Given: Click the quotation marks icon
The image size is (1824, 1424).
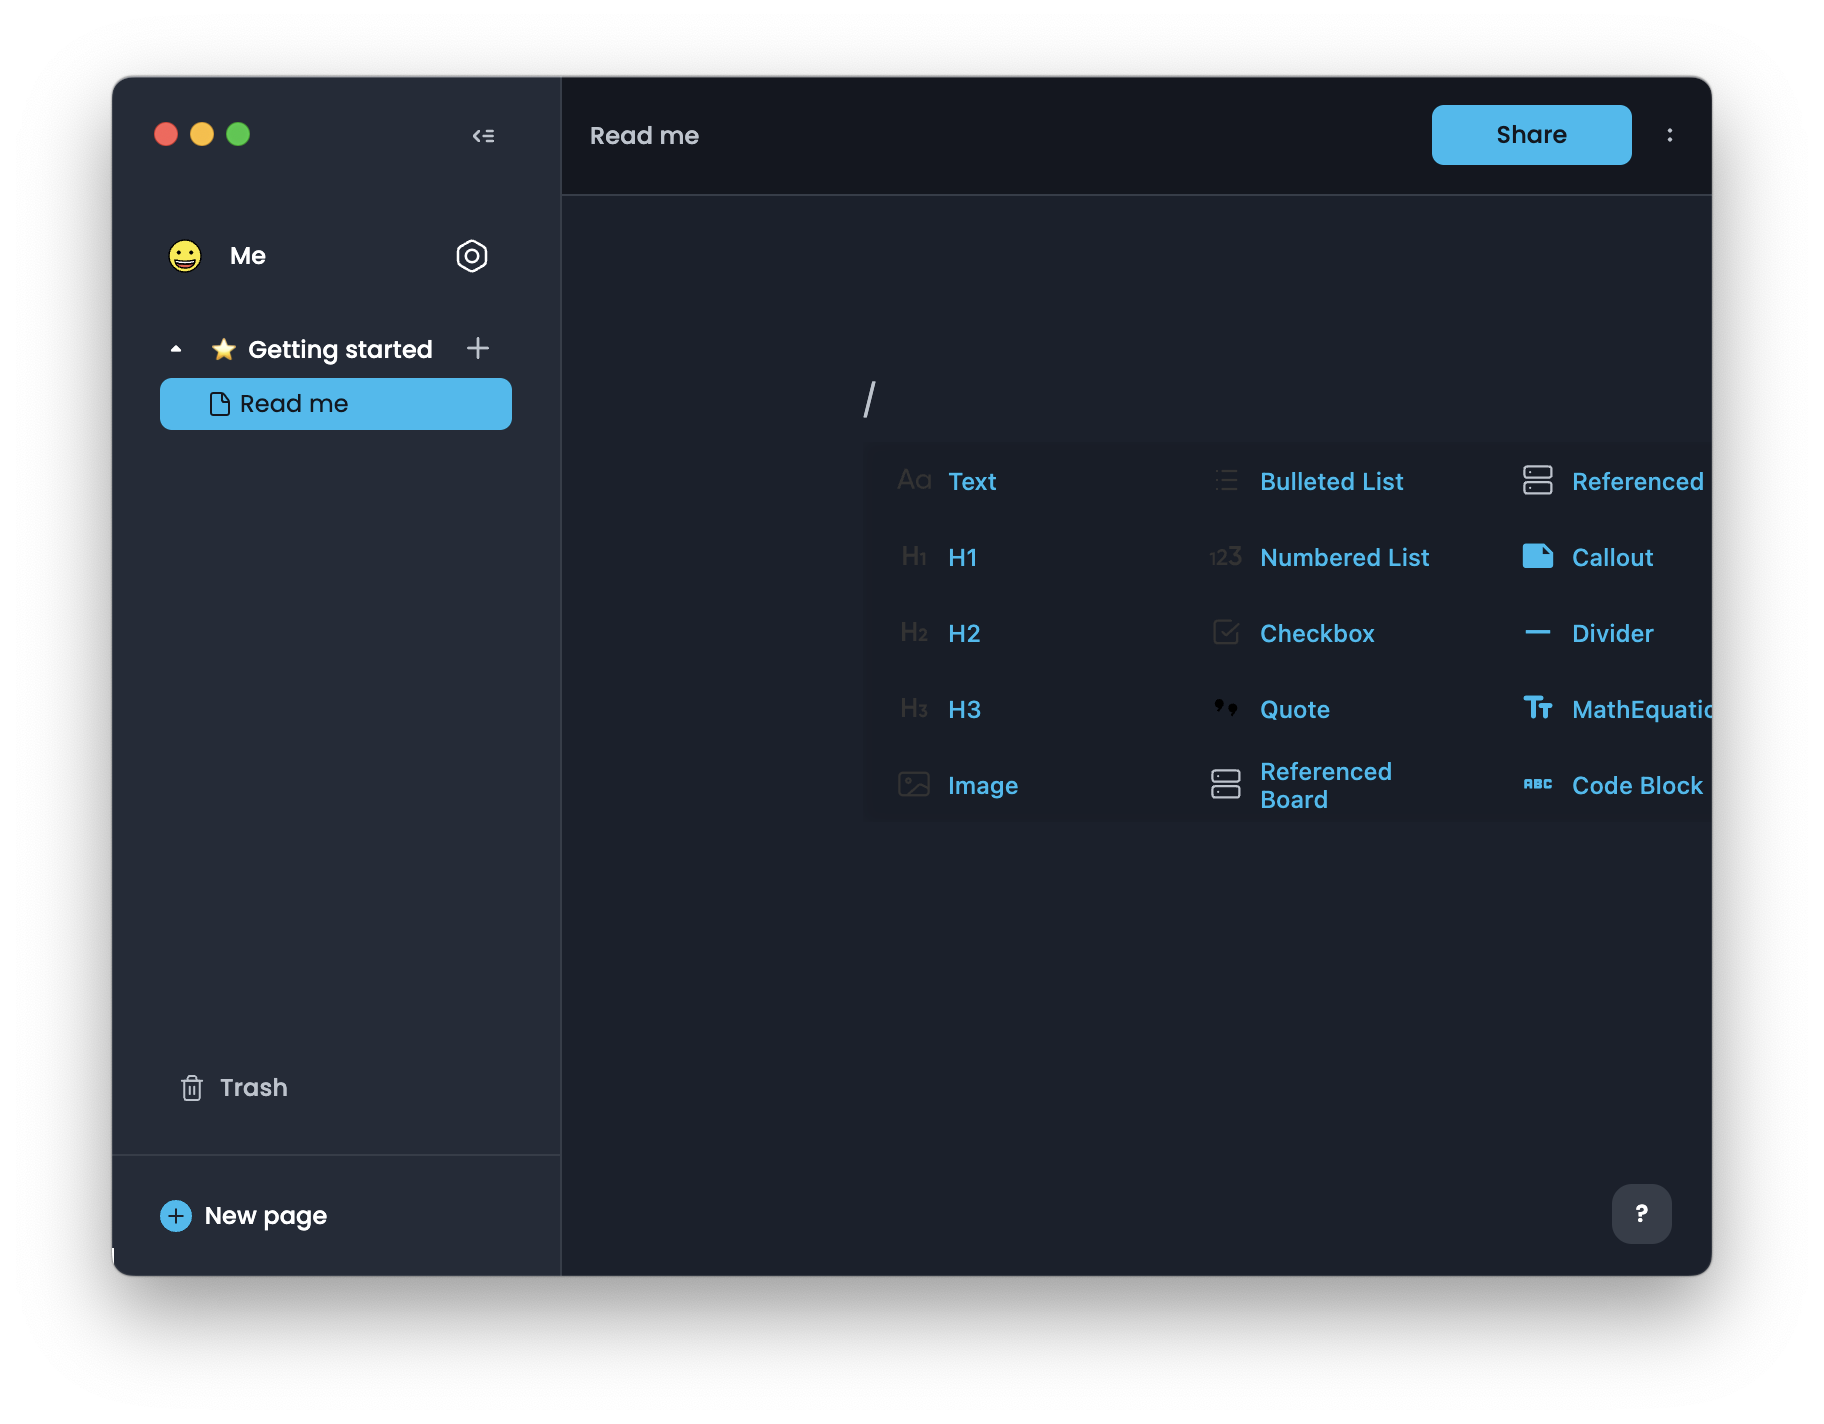Looking at the screenshot, I should [1226, 708].
